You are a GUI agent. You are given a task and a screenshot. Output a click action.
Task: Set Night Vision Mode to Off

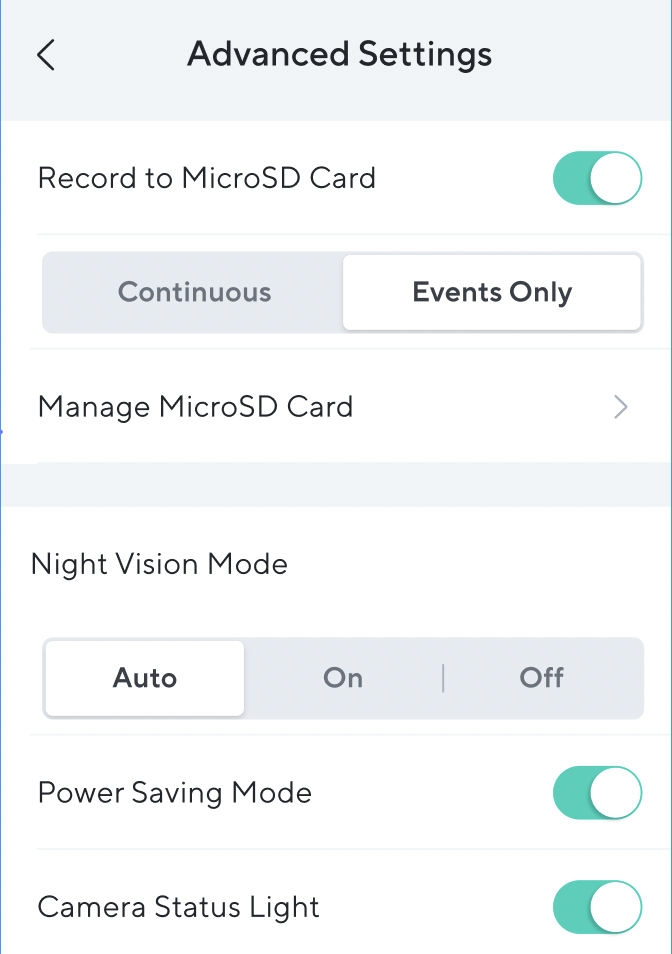pyautogui.click(x=541, y=678)
